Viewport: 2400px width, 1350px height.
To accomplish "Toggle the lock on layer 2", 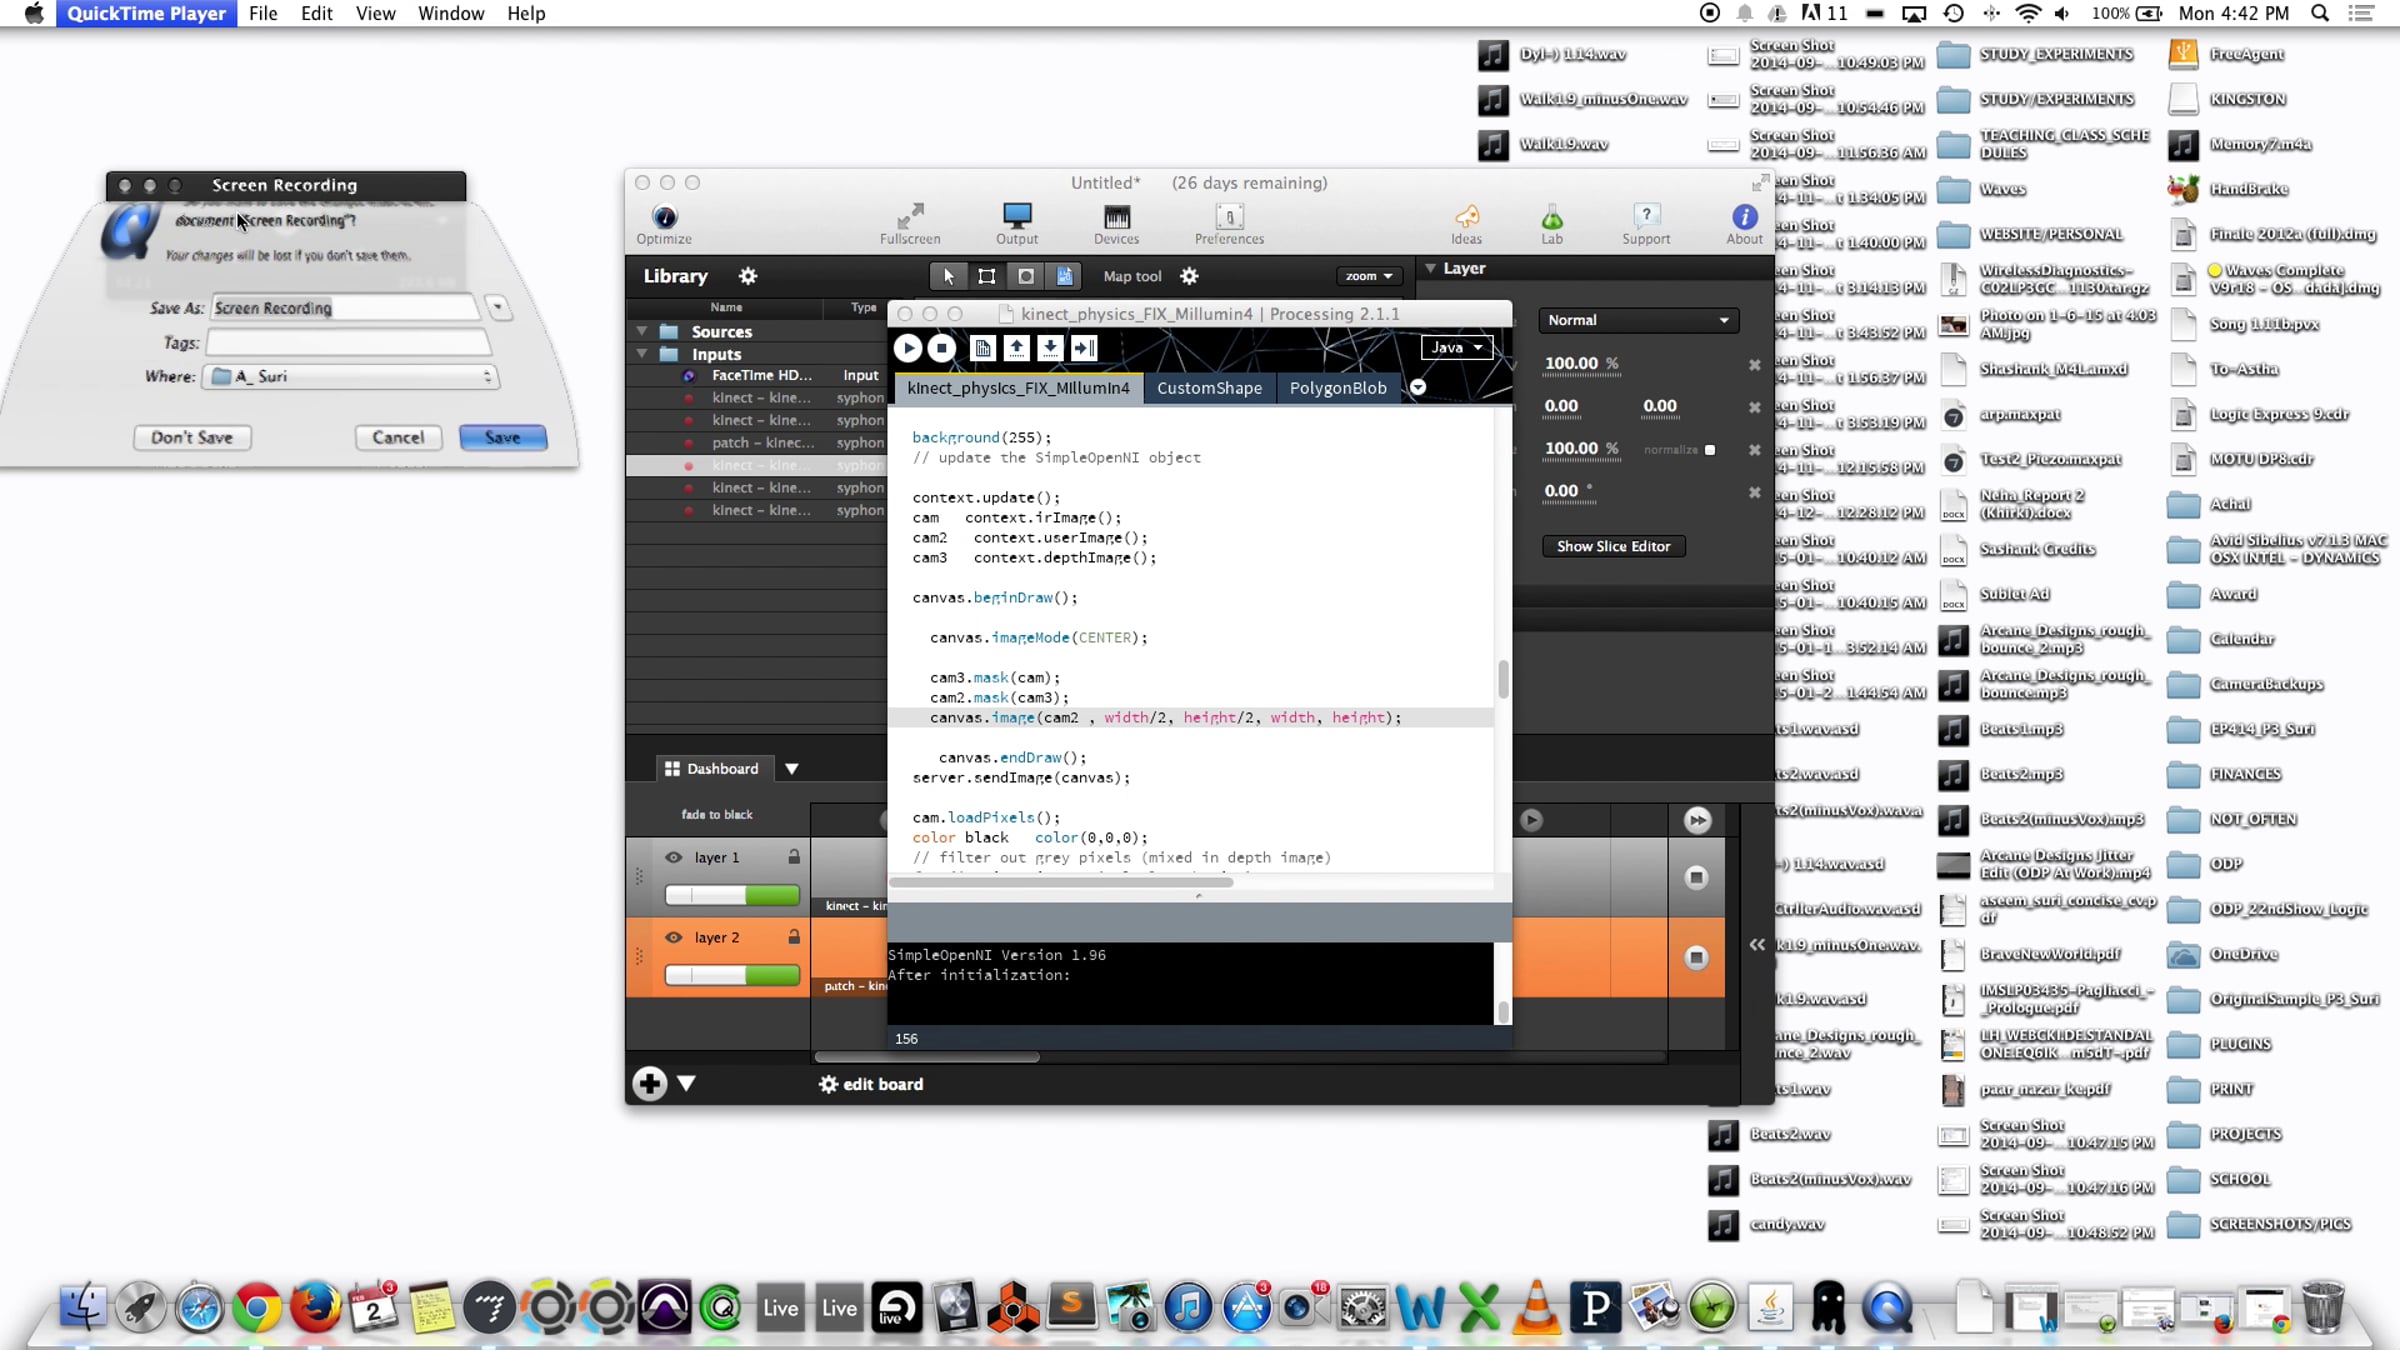I will coord(794,937).
